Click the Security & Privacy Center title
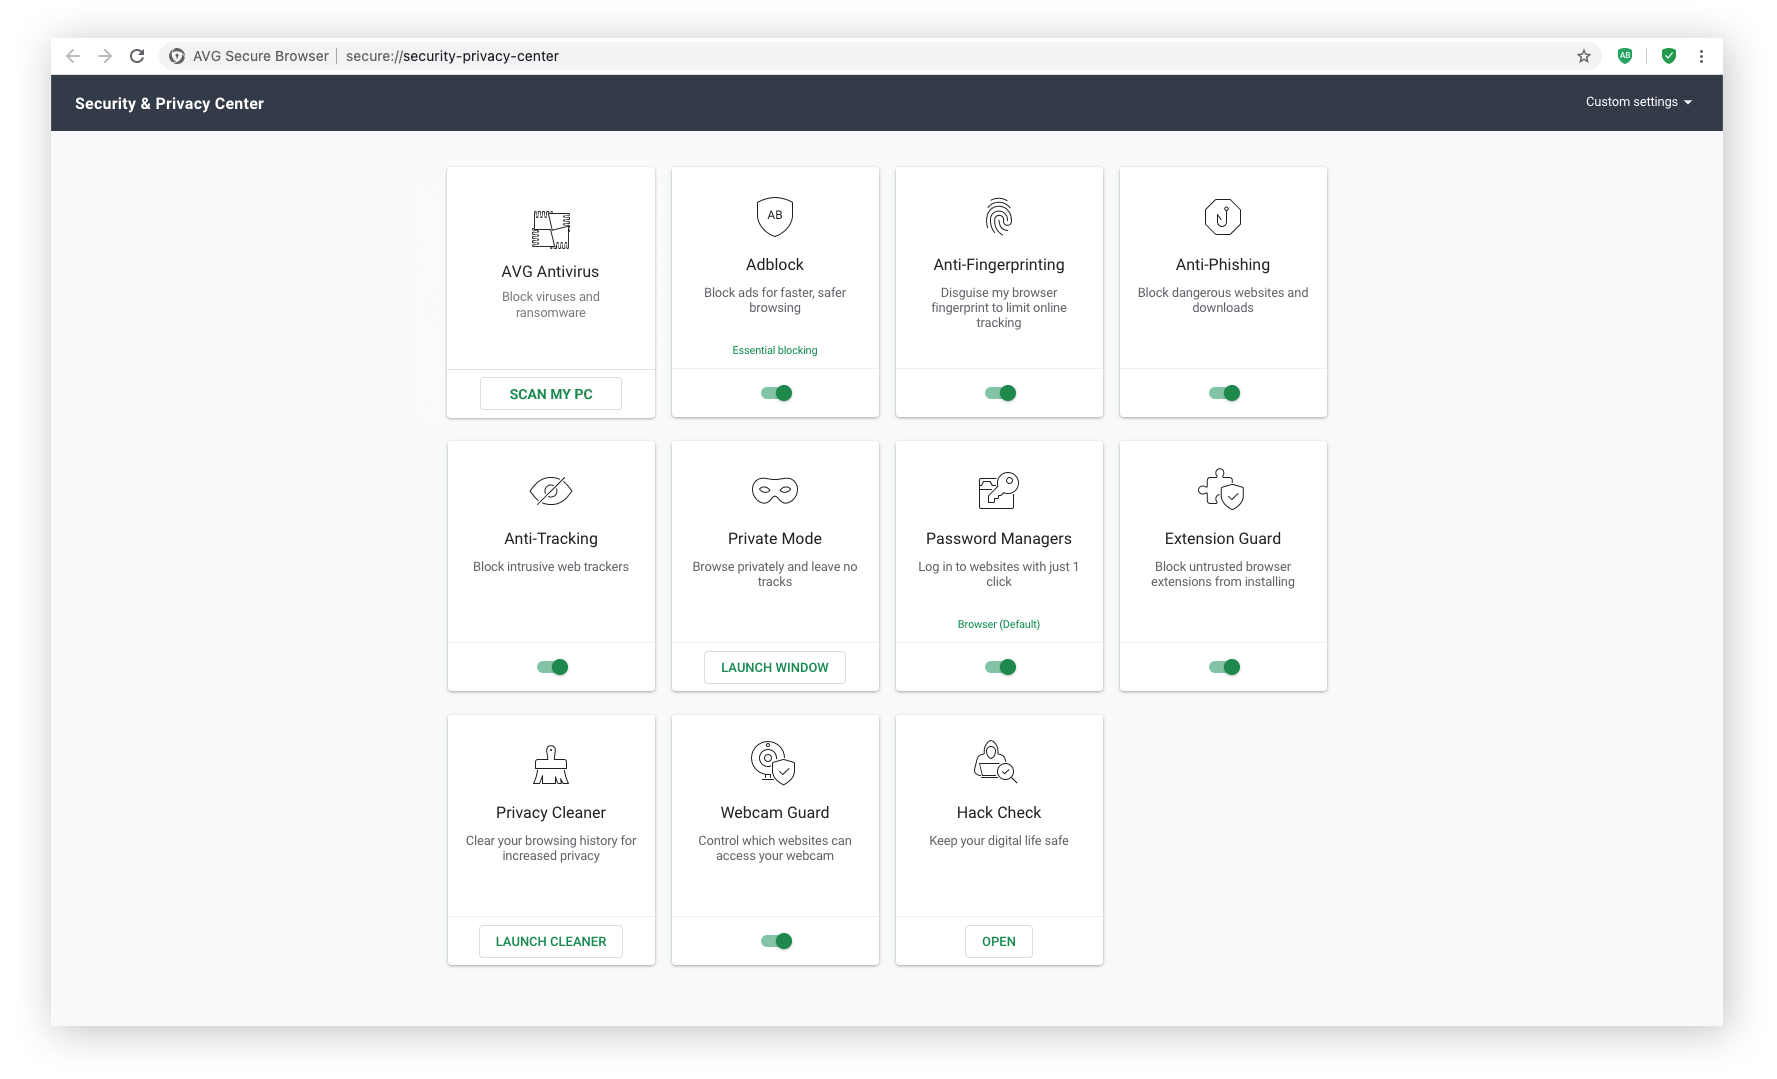This screenshot has width=1777, height=1079. [x=169, y=103]
